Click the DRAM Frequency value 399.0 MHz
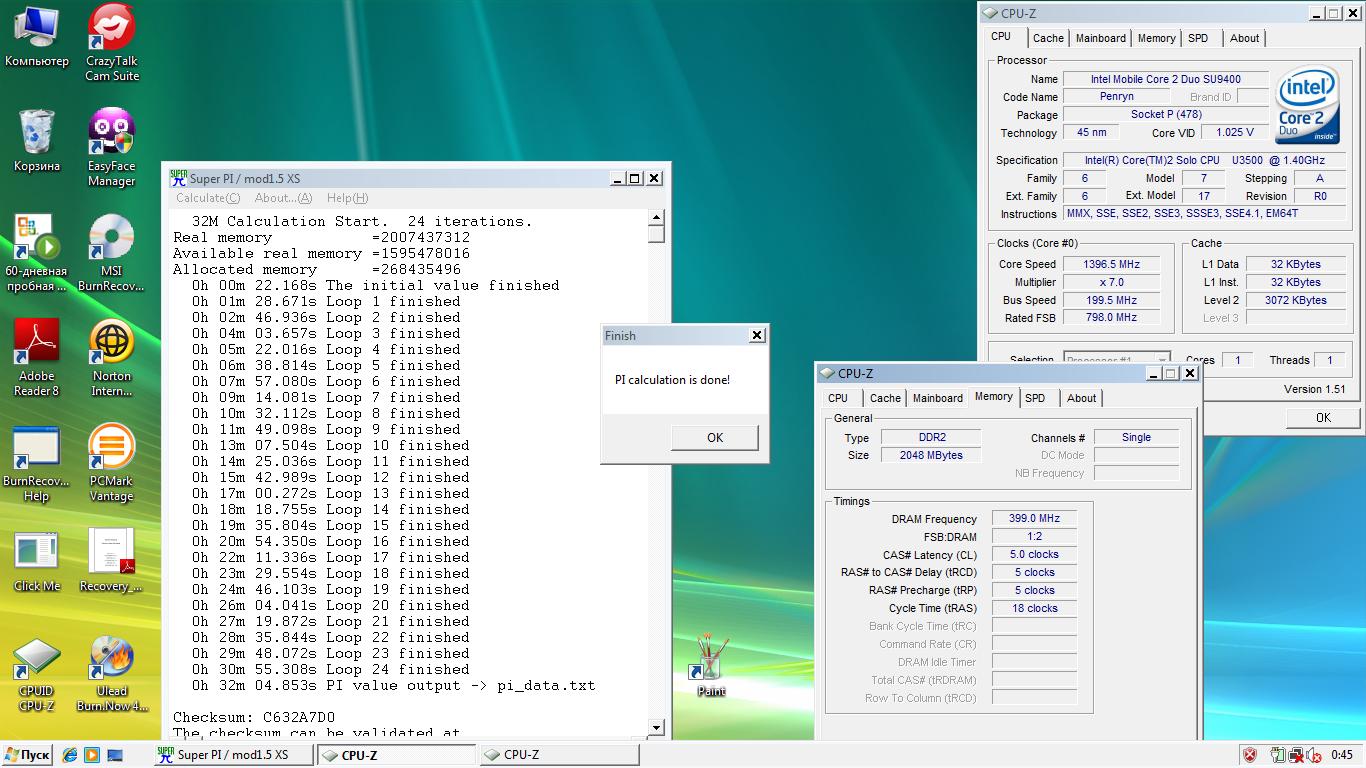The image size is (1366, 768). 1035,519
